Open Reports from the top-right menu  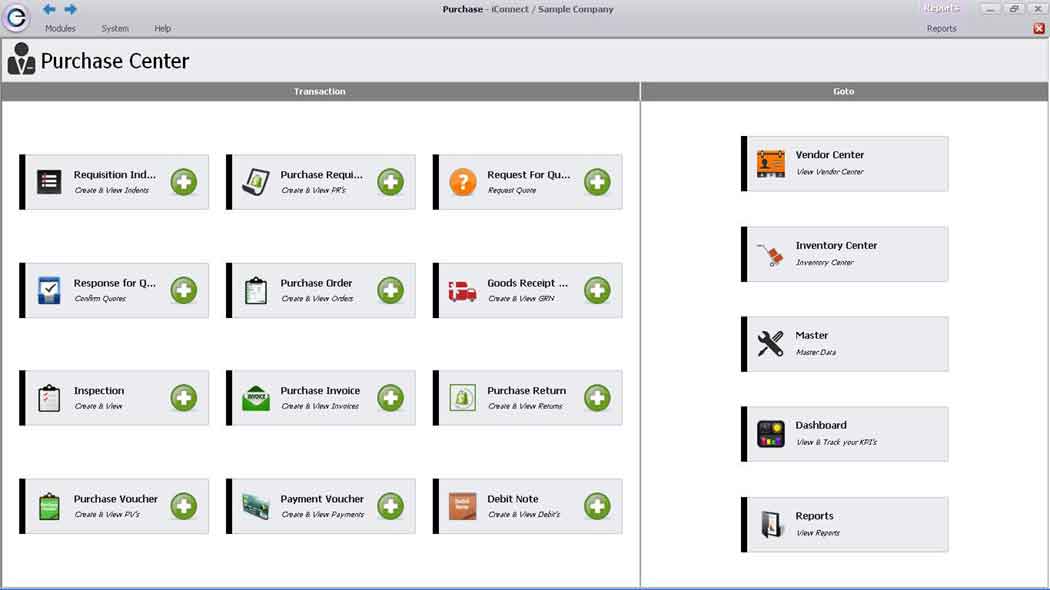[941, 29]
